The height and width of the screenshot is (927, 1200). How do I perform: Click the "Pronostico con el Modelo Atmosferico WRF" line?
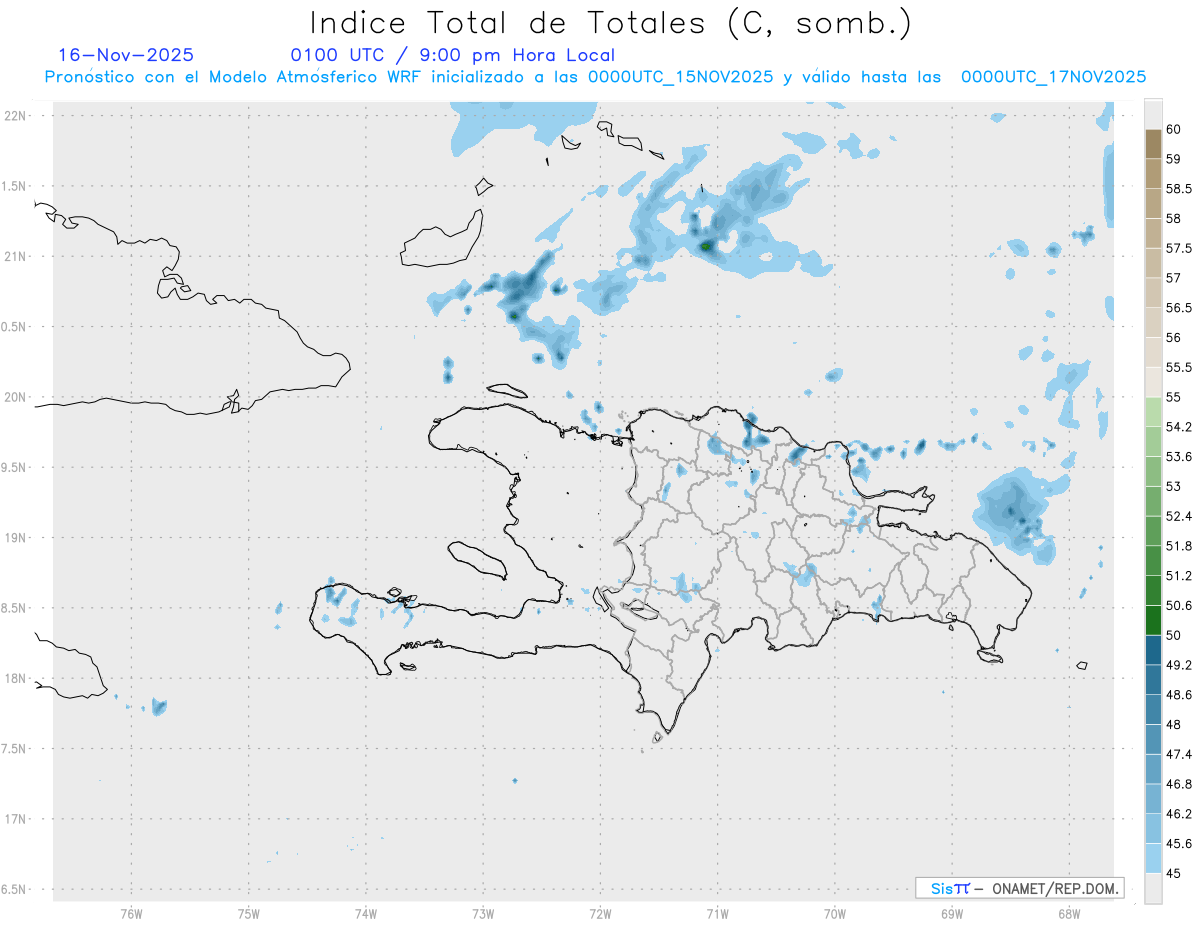595,77
